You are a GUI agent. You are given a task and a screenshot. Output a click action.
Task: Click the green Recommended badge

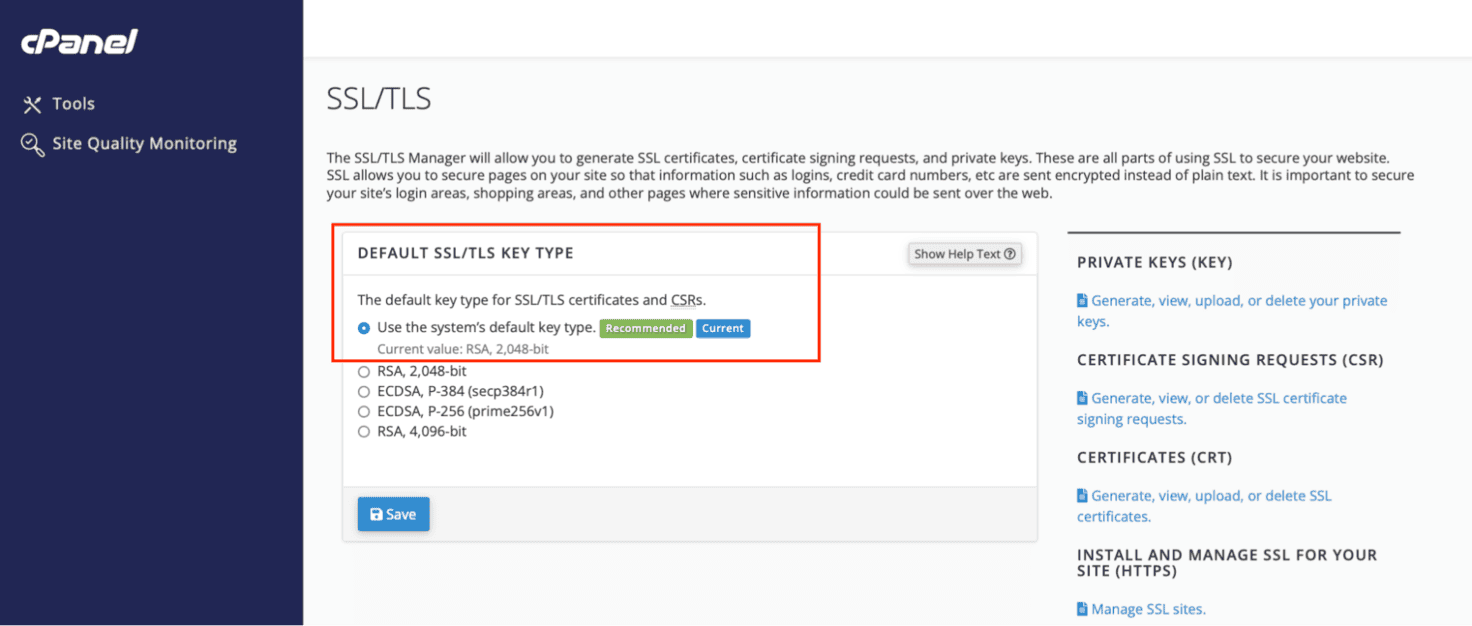coord(646,328)
